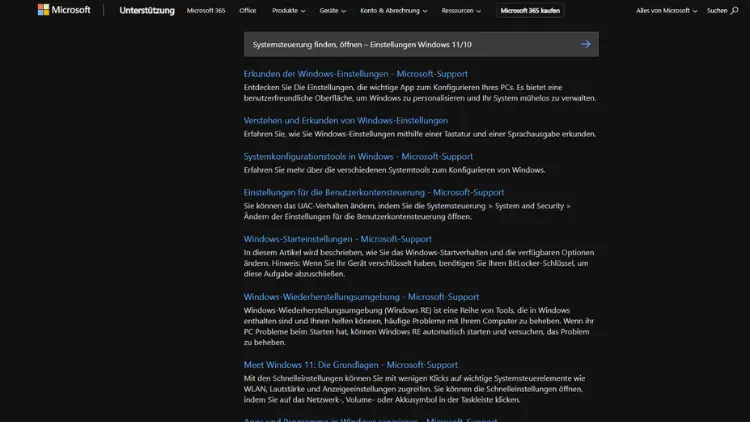Viewport: 750px width, 422px height.
Task: Click the description starting 'Entdecken Sie Die Einstellungen'
Action: (x=420, y=93)
